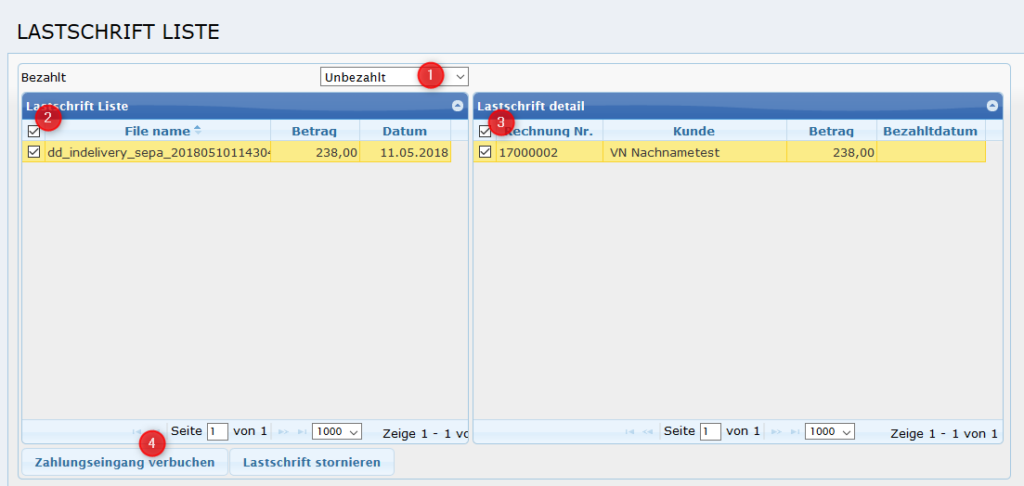Toggle select-all checkbox in Lastschrift Liste header

tap(33, 131)
